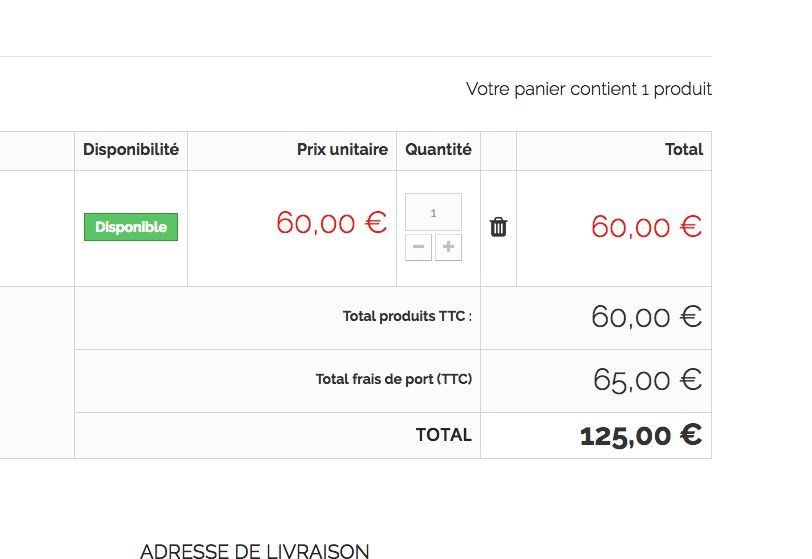Click the empty header cell above trash icon
This screenshot has height=559, width=812.
(499, 151)
